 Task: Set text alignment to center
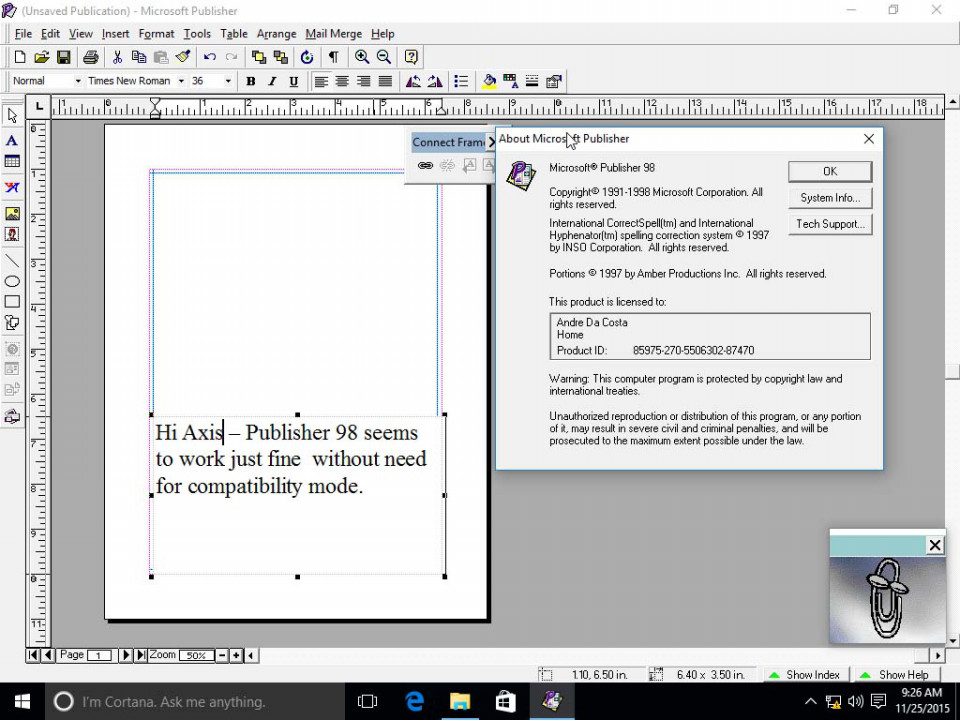point(342,81)
